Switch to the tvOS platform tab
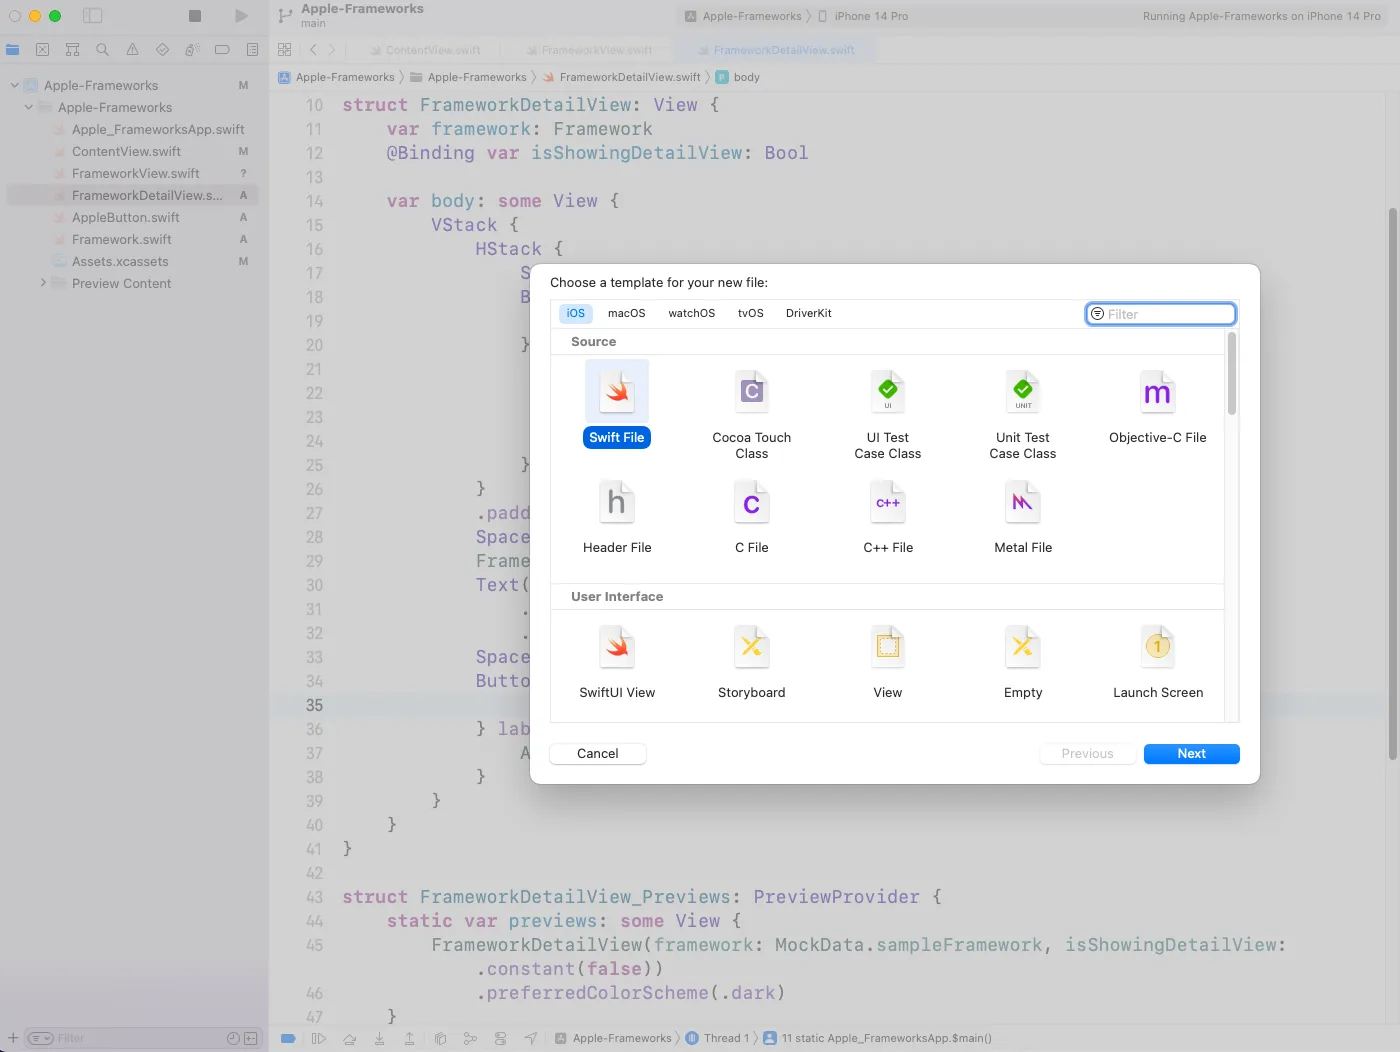 [751, 313]
